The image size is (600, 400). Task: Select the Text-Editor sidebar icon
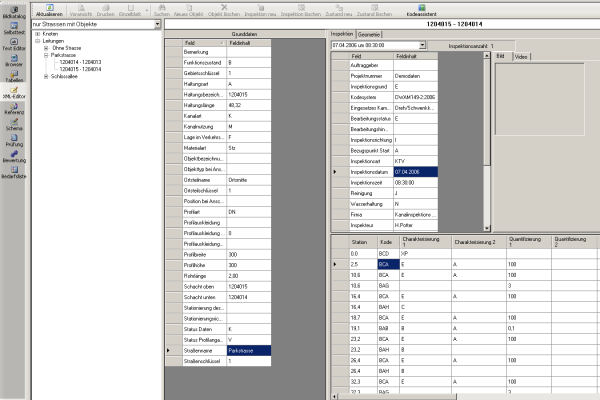click(x=14, y=42)
